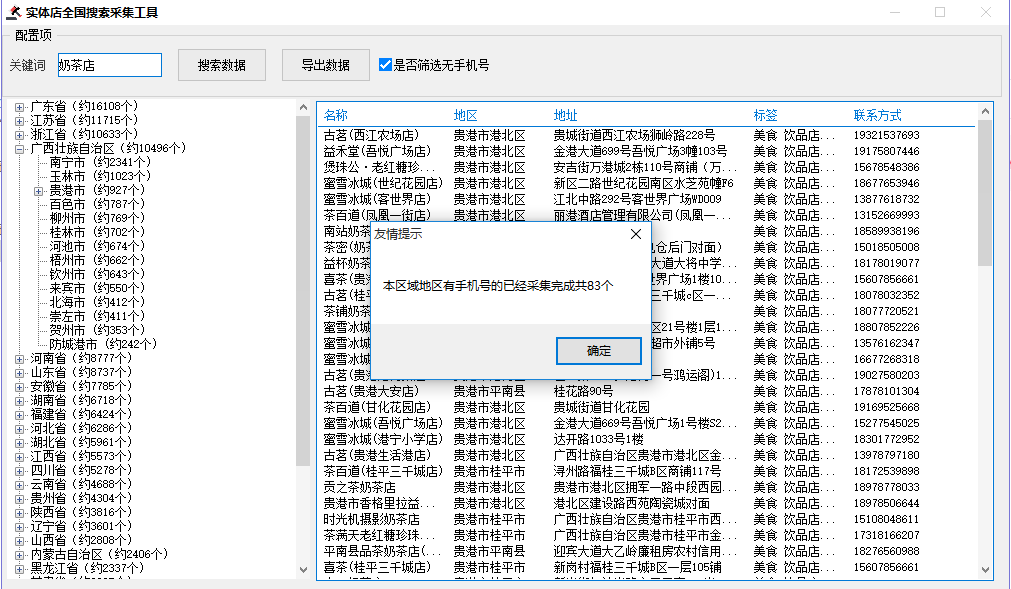This screenshot has height=589, width=1011.
Task: Maximize the application window
Action: (x=940, y=13)
